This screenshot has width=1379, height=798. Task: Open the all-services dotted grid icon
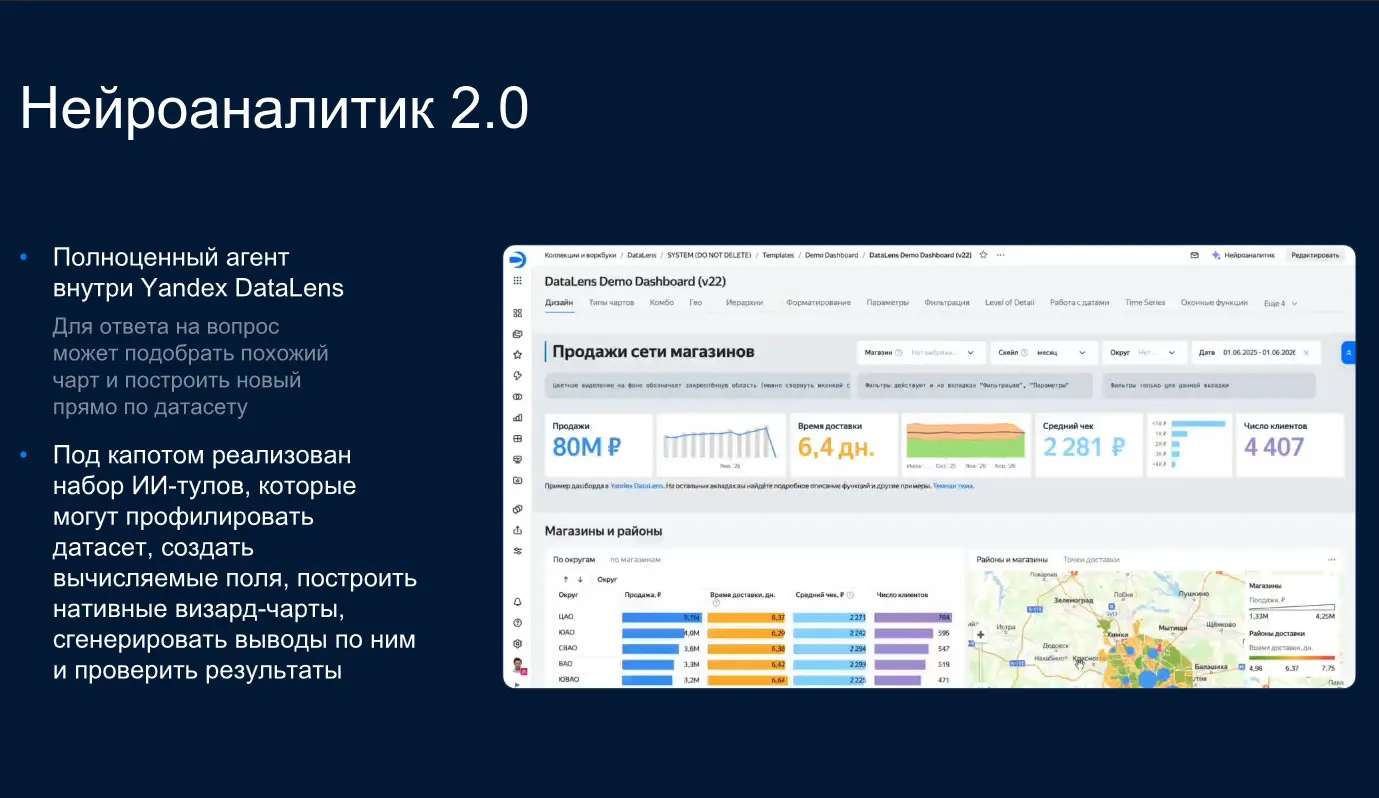pyautogui.click(x=517, y=282)
